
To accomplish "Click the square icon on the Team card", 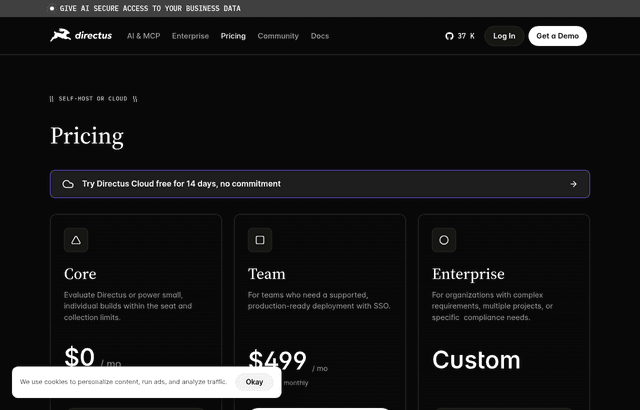I will pos(260,240).
